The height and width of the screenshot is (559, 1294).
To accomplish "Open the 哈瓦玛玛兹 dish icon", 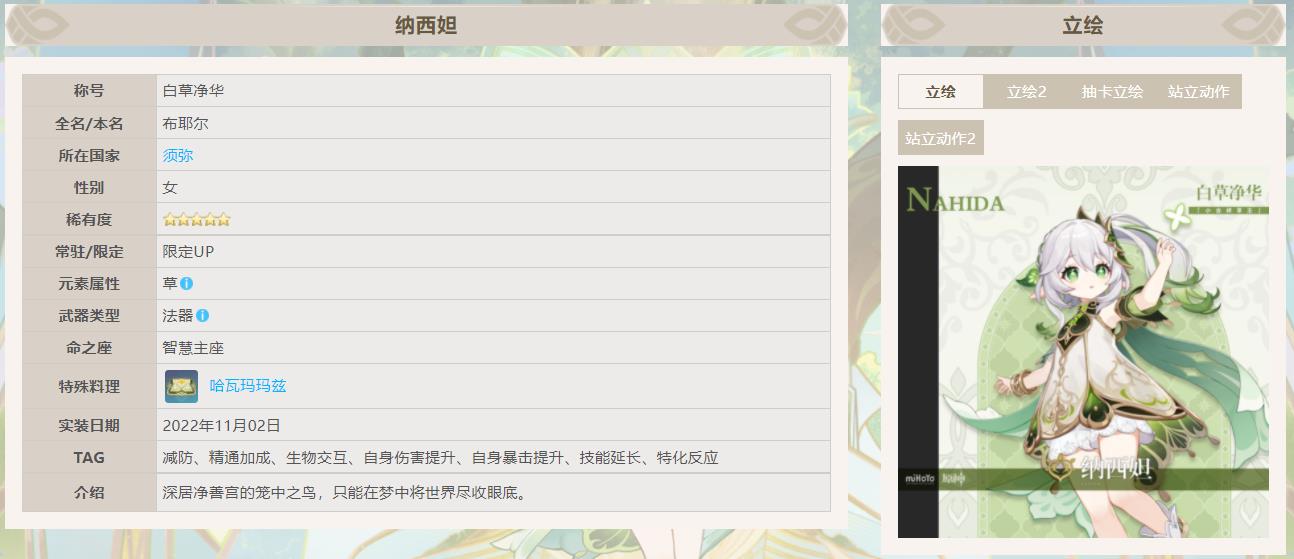I will [x=181, y=386].
